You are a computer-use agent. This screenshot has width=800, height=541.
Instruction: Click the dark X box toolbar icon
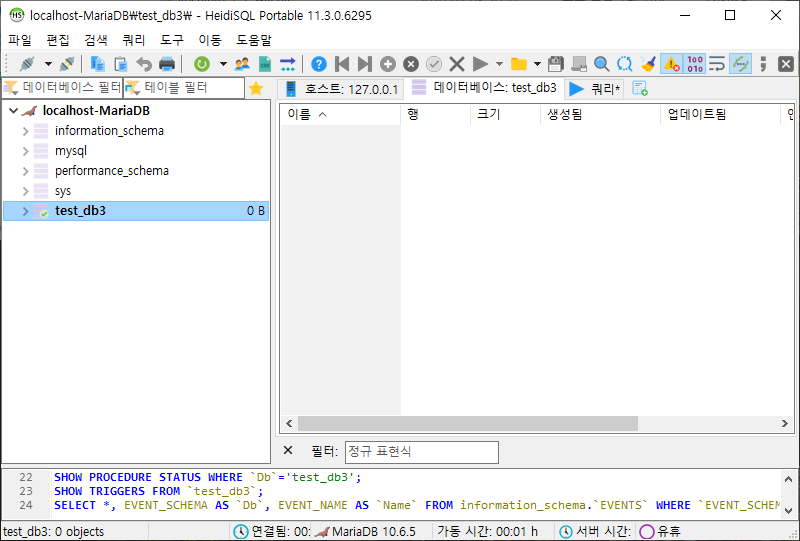click(786, 64)
